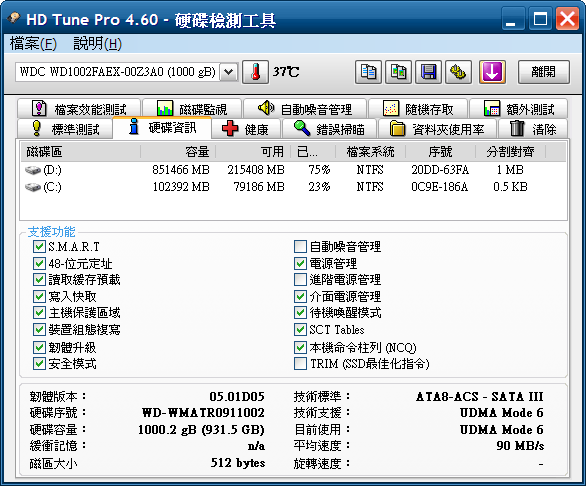Open the drive selection dropdown
The width and height of the screenshot is (586, 486).
(229, 72)
